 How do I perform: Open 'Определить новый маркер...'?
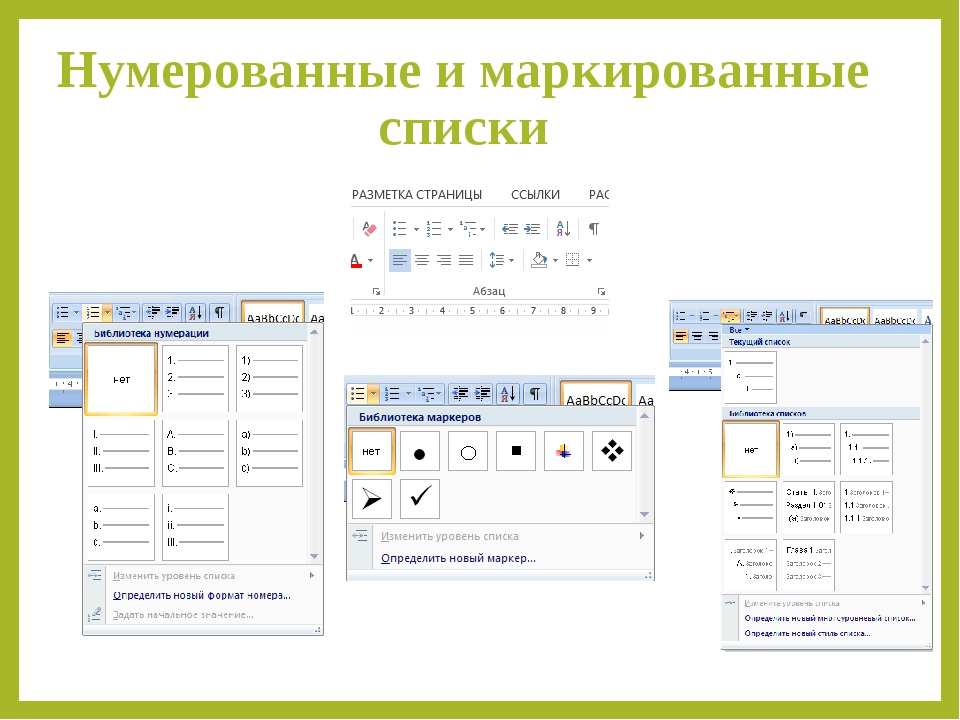(x=458, y=558)
